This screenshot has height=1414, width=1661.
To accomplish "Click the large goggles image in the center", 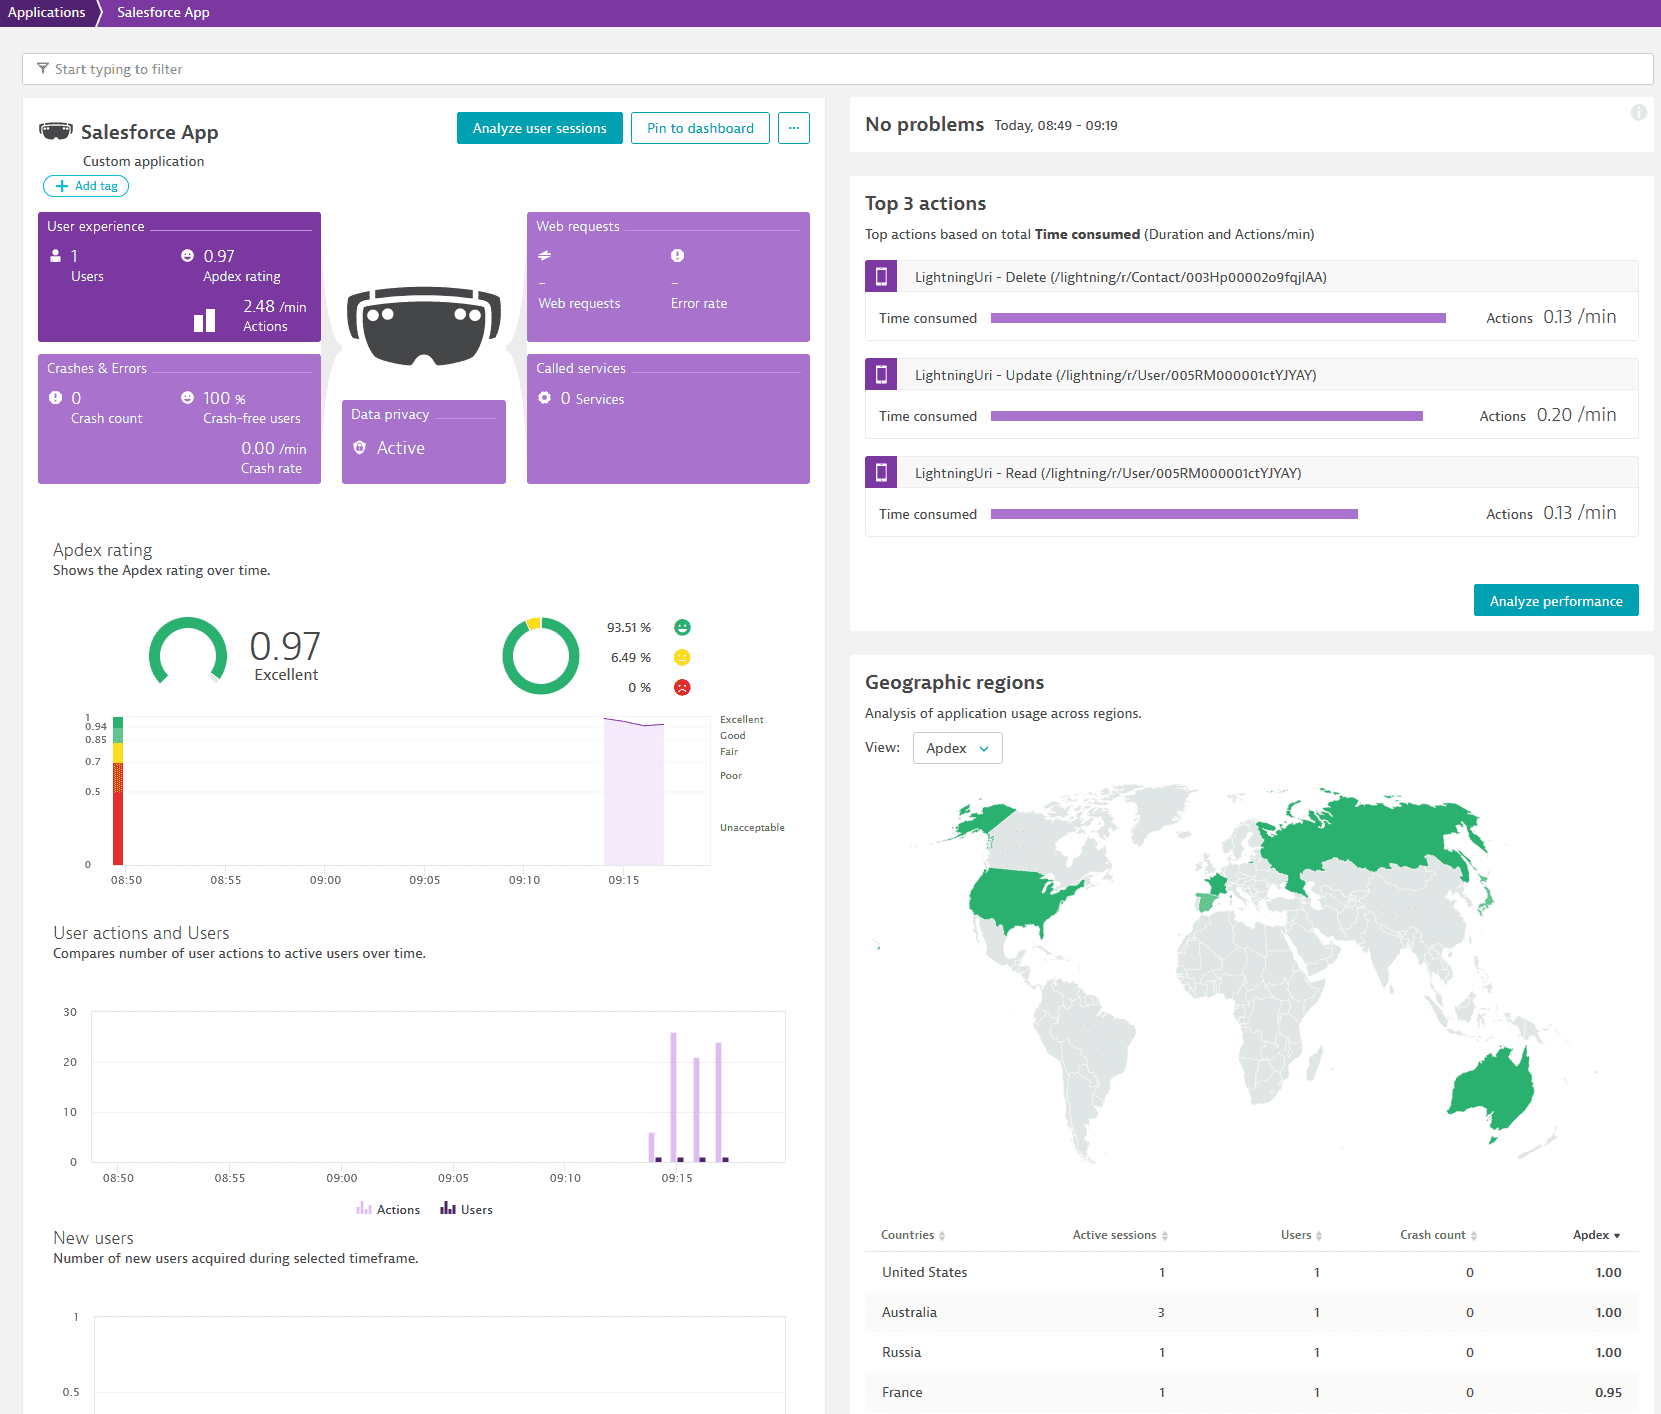I will [424, 327].
